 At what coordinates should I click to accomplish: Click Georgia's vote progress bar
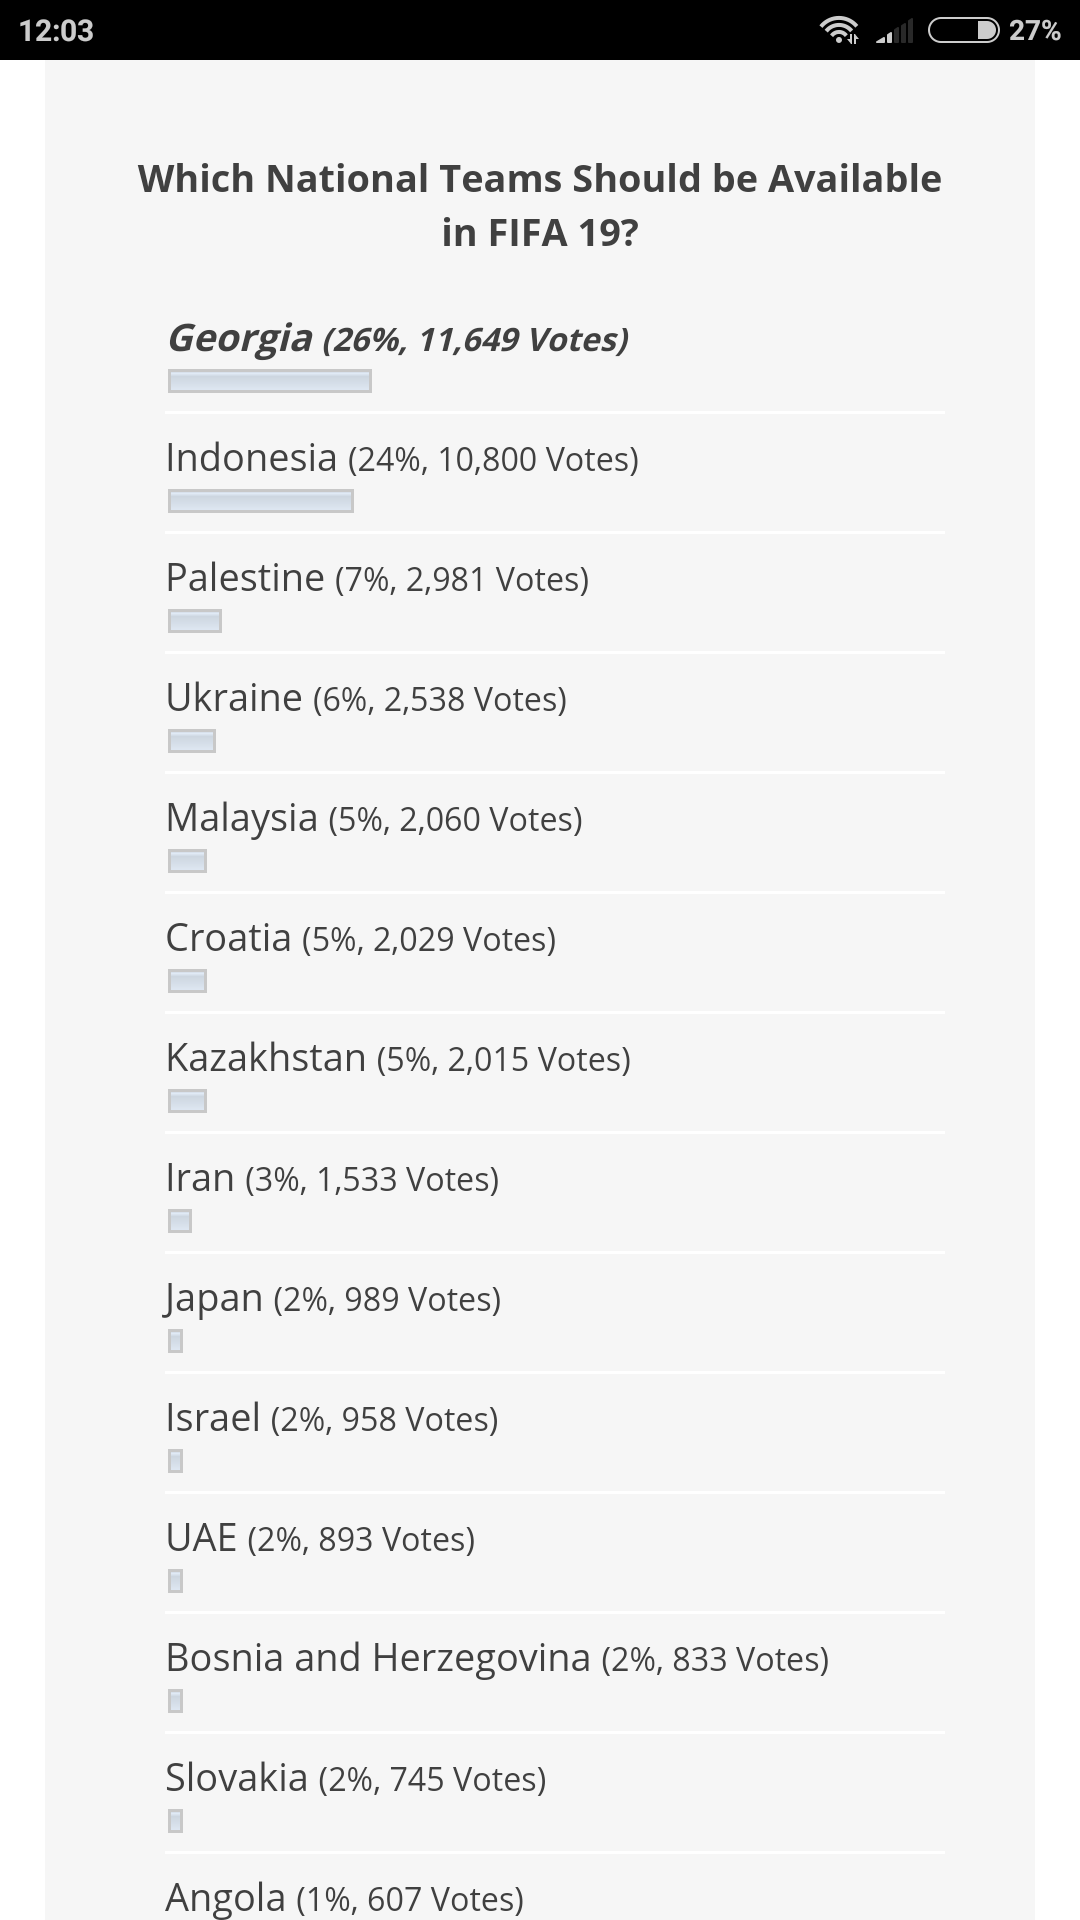[270, 381]
